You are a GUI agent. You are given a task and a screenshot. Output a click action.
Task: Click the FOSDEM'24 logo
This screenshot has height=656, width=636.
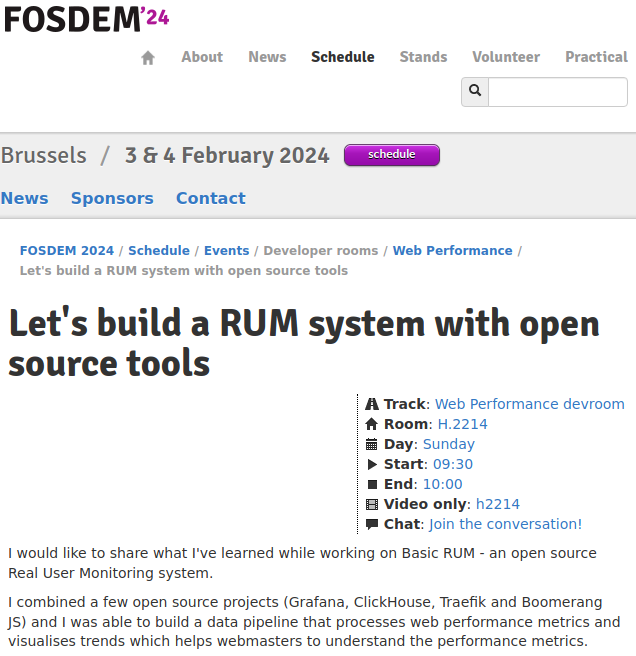pyautogui.click(x=86, y=19)
